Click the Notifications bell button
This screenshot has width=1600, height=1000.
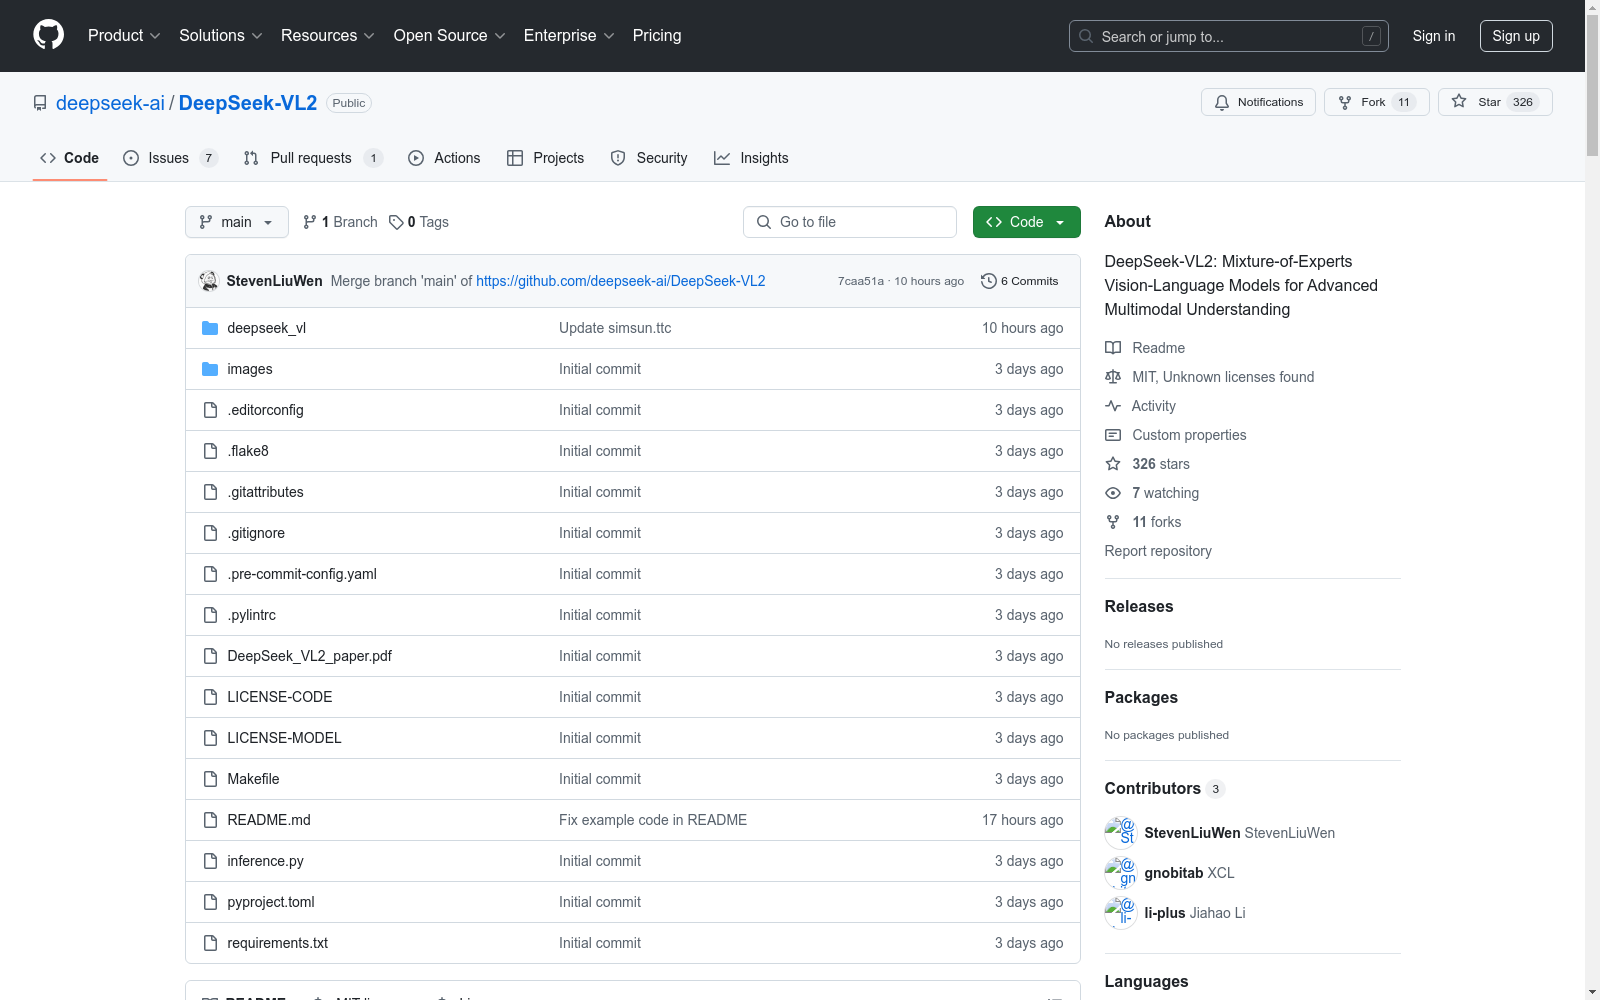pos(1258,102)
